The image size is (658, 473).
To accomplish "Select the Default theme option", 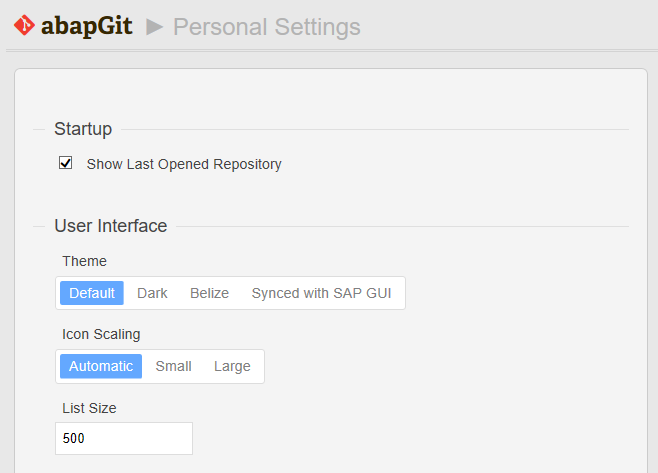I will tap(92, 293).
